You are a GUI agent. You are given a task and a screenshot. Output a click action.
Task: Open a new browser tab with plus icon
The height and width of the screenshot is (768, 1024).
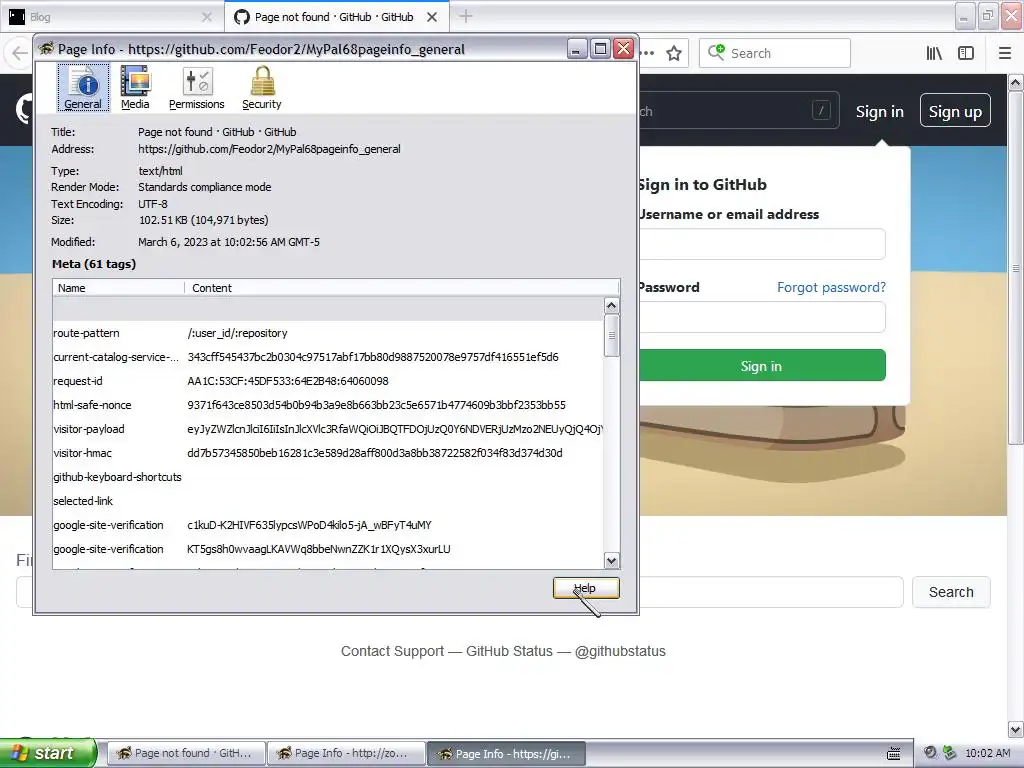click(x=466, y=16)
